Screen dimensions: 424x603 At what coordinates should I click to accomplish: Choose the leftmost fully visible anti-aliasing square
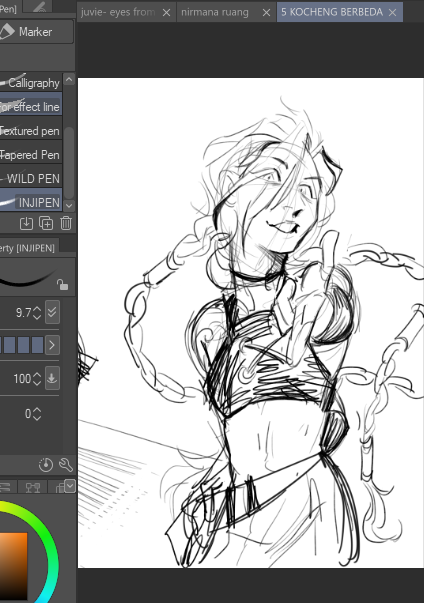coord(9,345)
